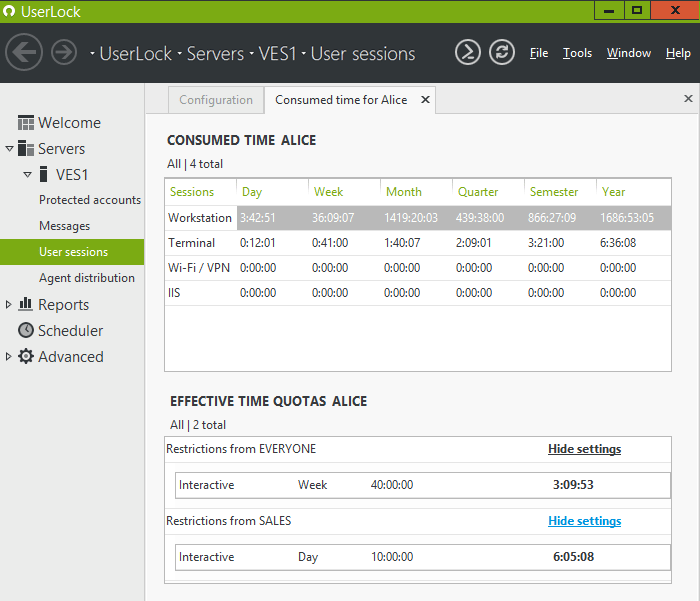
Task: Open Agent distribution in sidebar
Action: click(87, 278)
